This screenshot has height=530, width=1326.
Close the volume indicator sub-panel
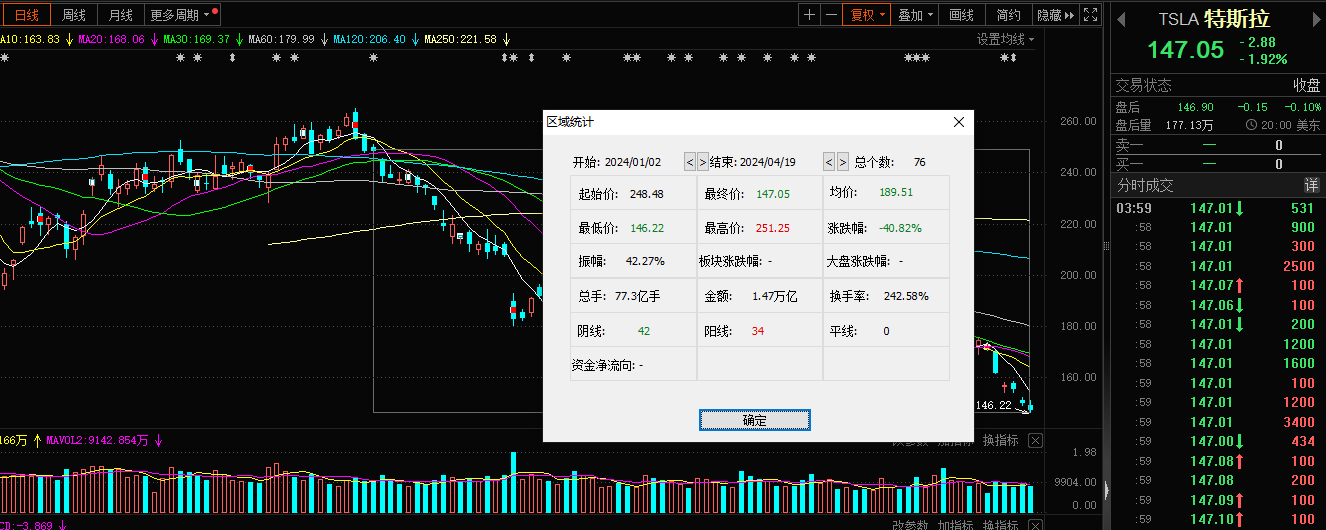click(x=1035, y=440)
